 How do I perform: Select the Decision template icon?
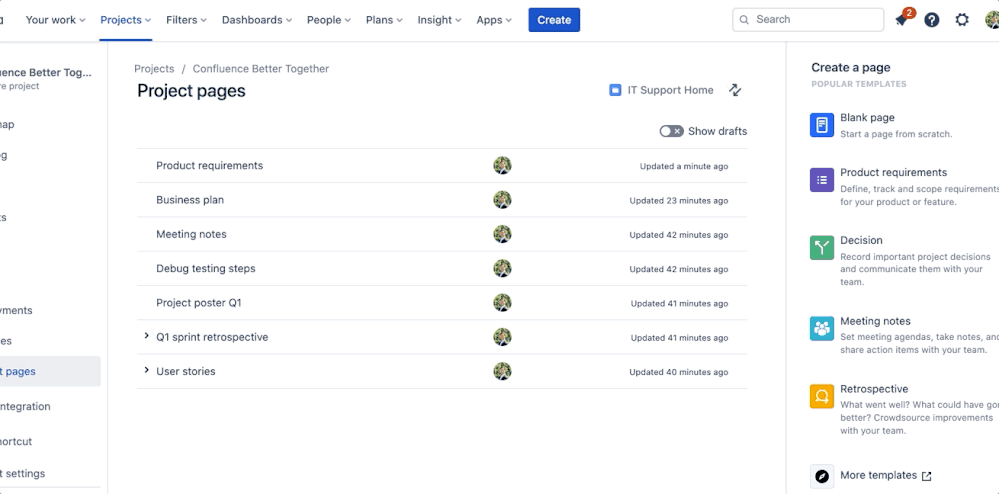click(822, 247)
